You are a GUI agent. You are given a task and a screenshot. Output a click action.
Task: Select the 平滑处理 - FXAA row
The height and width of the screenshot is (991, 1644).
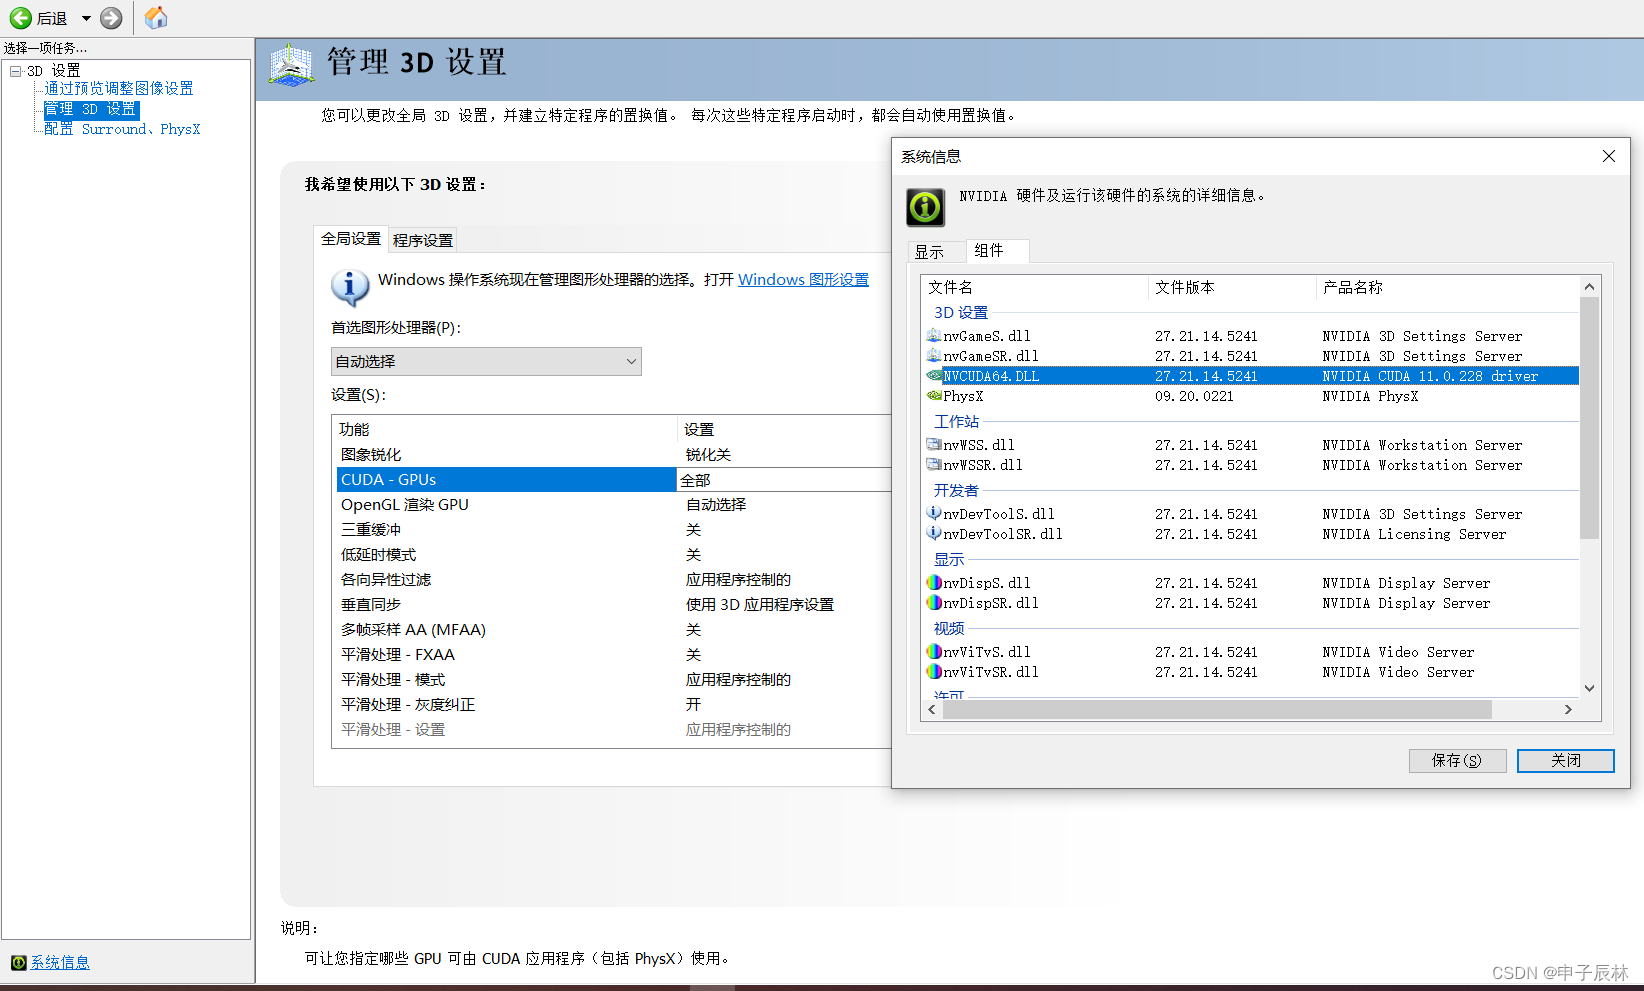pos(613,655)
